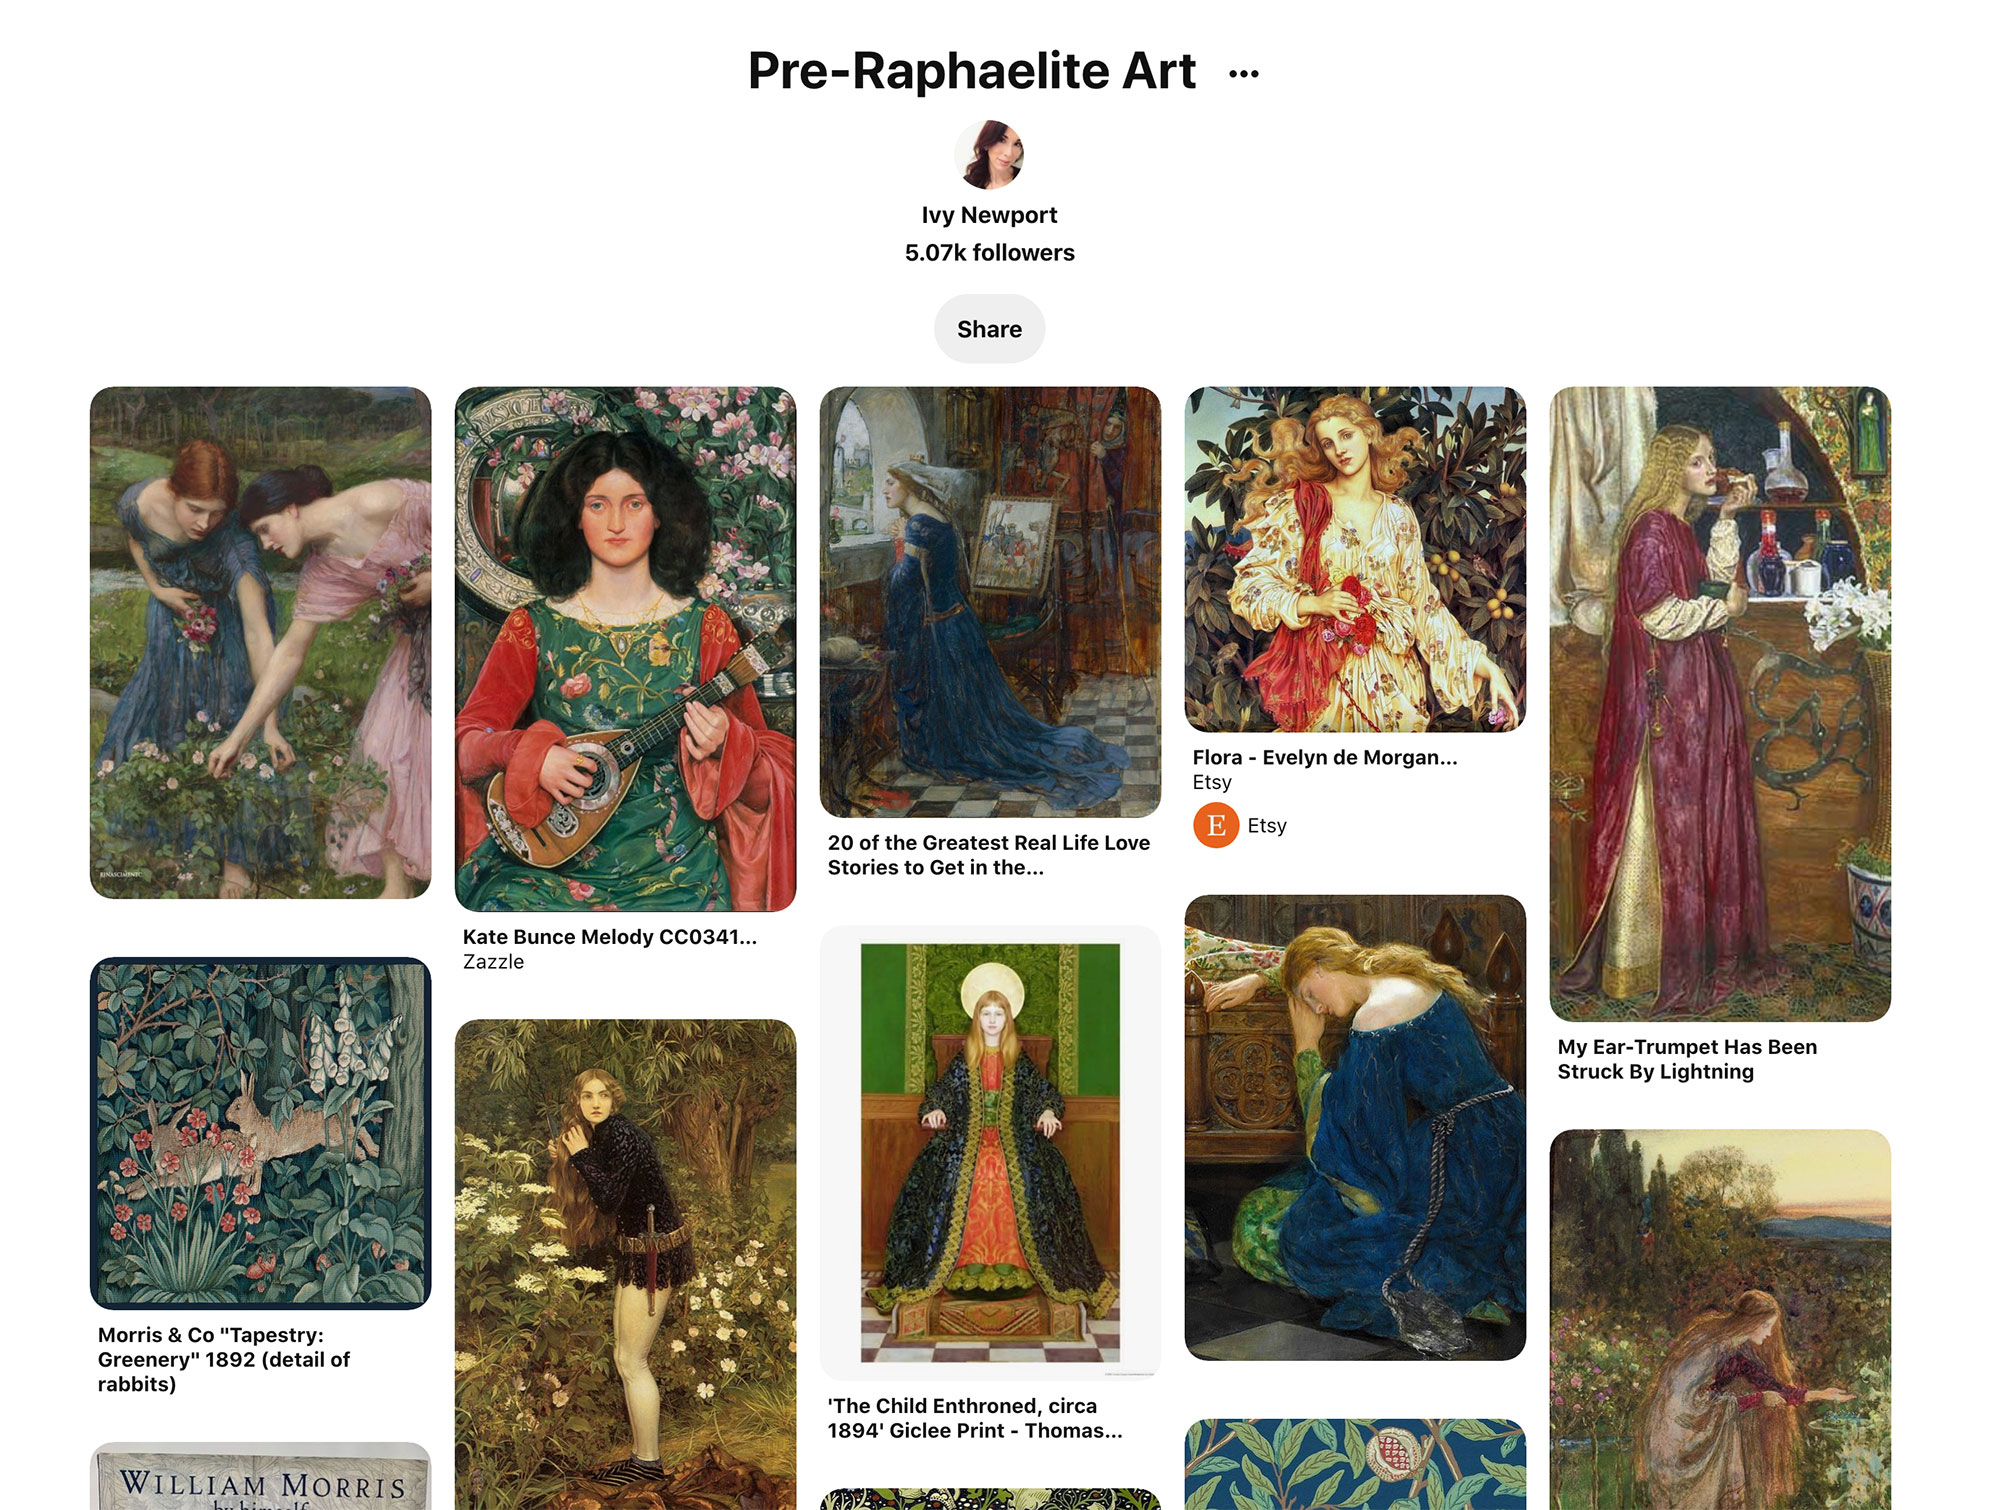Open the Kate Bunce Melody pin image

(x=625, y=649)
